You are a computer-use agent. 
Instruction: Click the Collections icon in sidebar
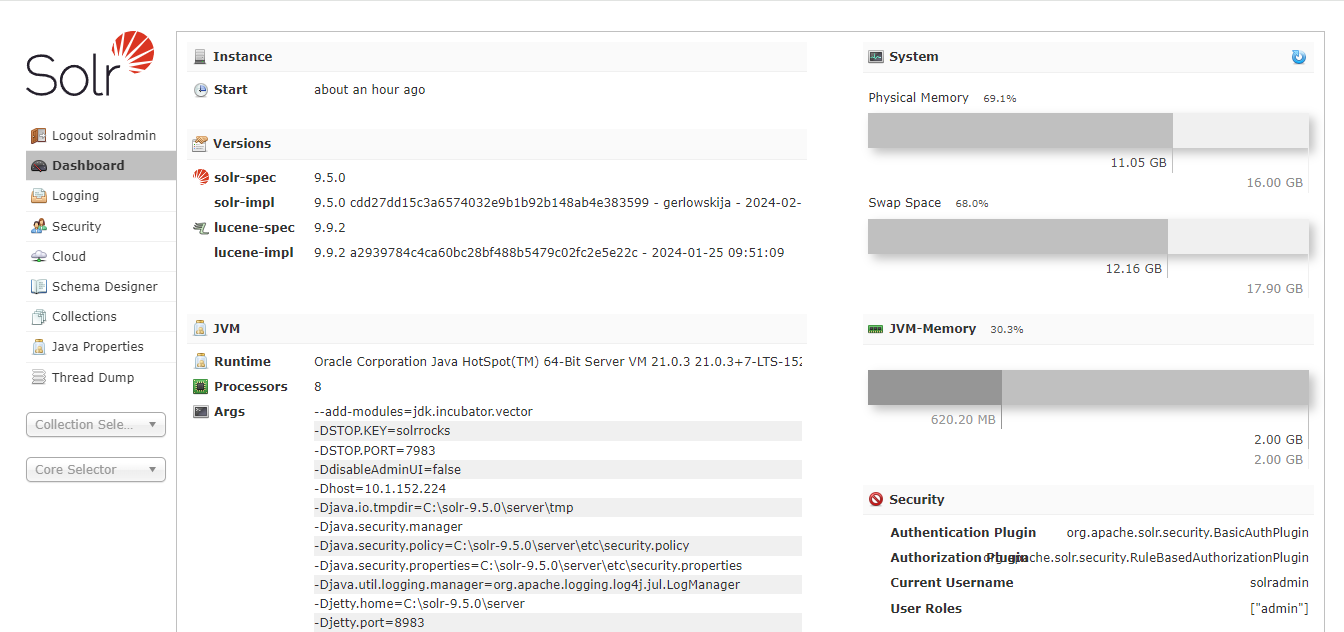[38, 317]
